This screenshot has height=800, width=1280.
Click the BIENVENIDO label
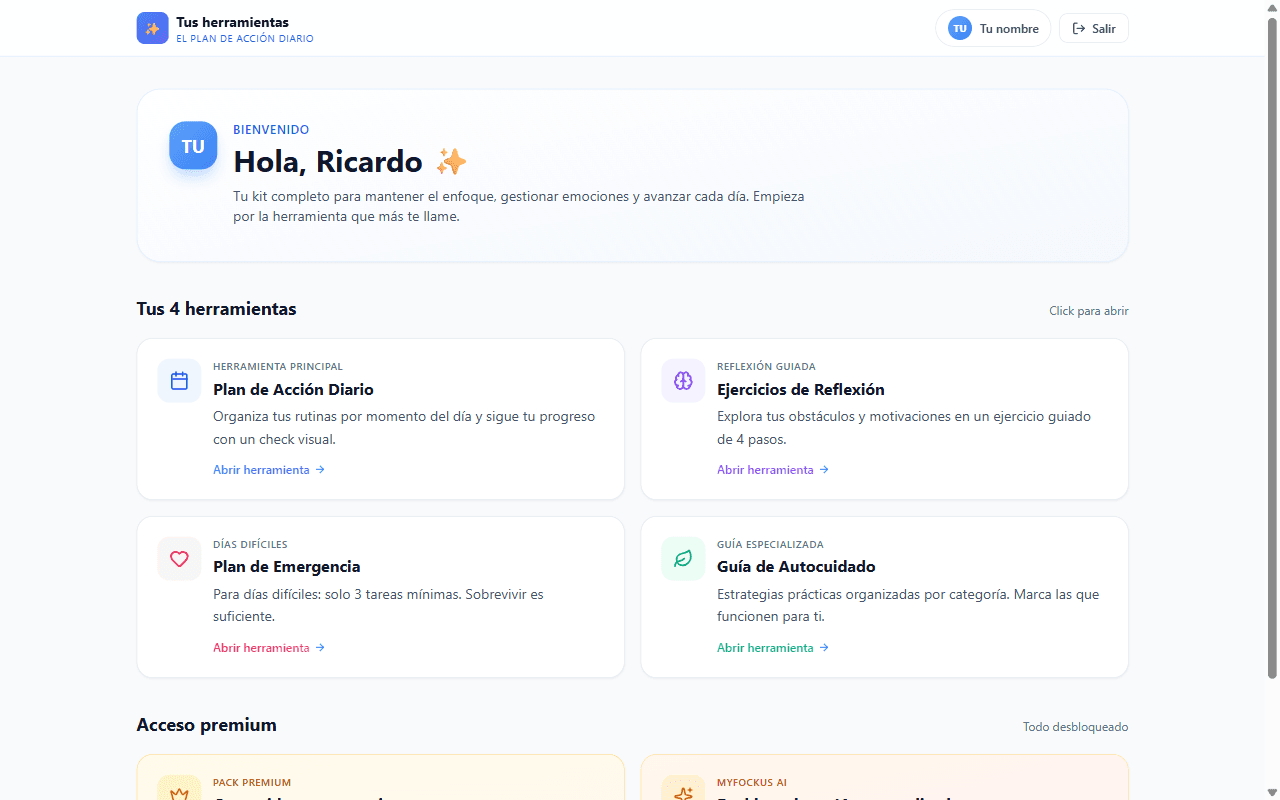pos(271,130)
